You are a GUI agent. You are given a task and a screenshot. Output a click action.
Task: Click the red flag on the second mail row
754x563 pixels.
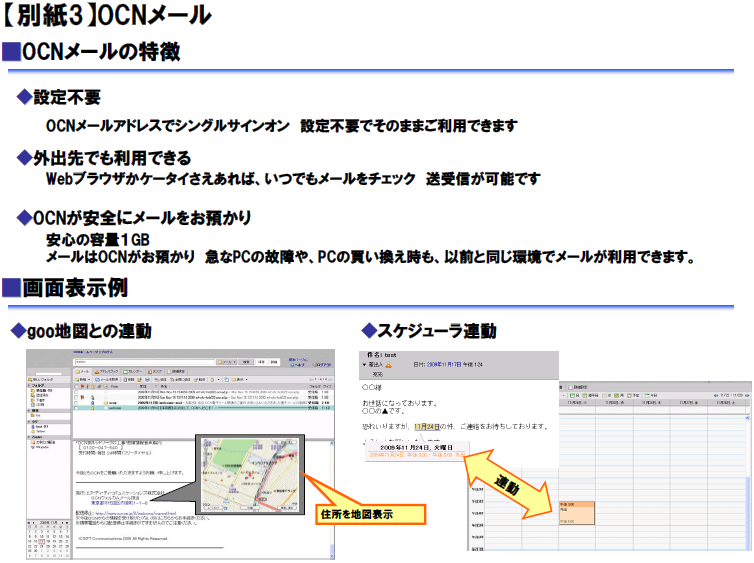82,398
